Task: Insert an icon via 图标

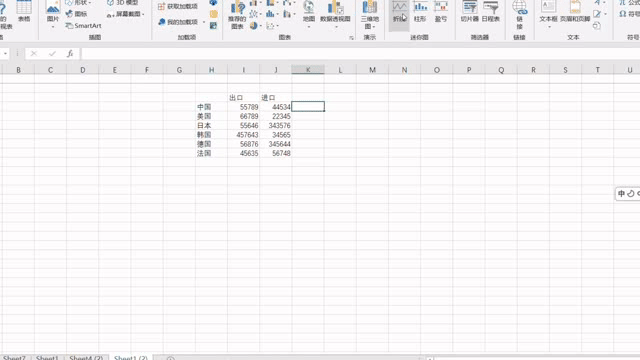Action: [76, 14]
